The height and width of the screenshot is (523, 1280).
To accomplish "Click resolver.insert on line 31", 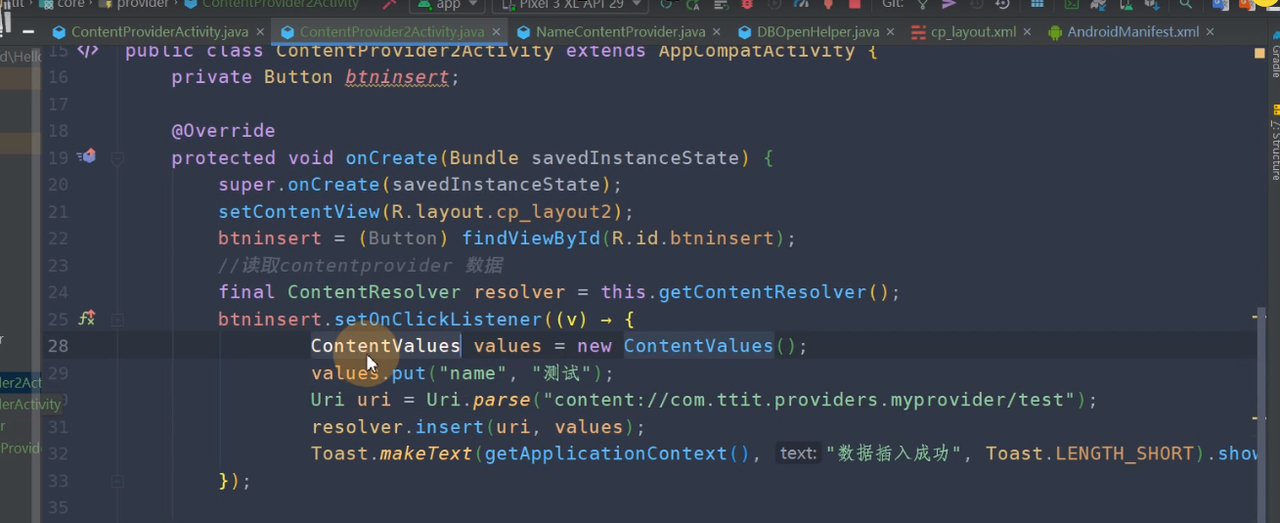I will tap(397, 428).
